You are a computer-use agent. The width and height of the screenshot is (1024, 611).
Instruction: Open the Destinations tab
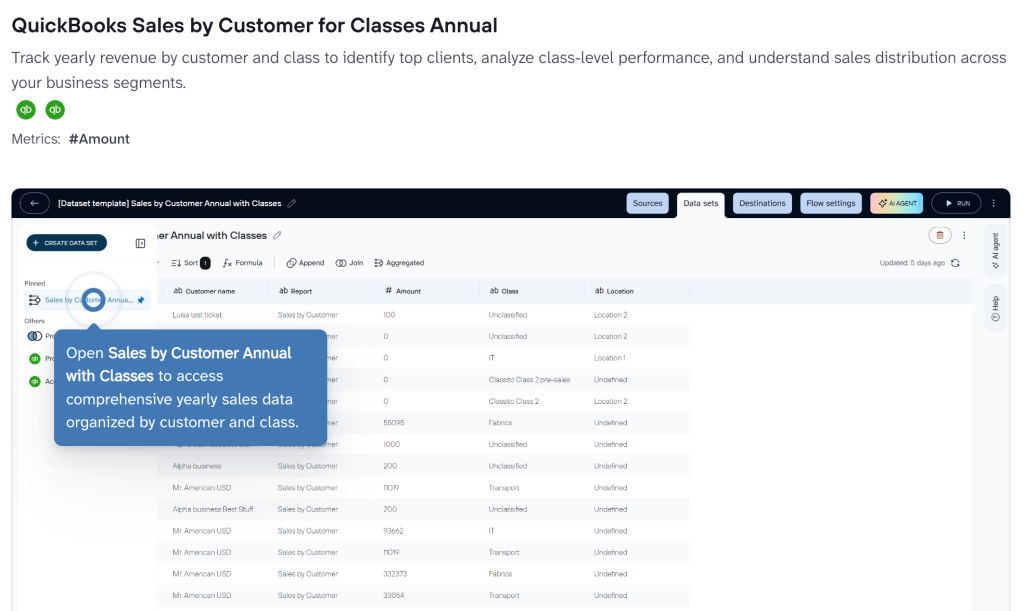(x=762, y=203)
